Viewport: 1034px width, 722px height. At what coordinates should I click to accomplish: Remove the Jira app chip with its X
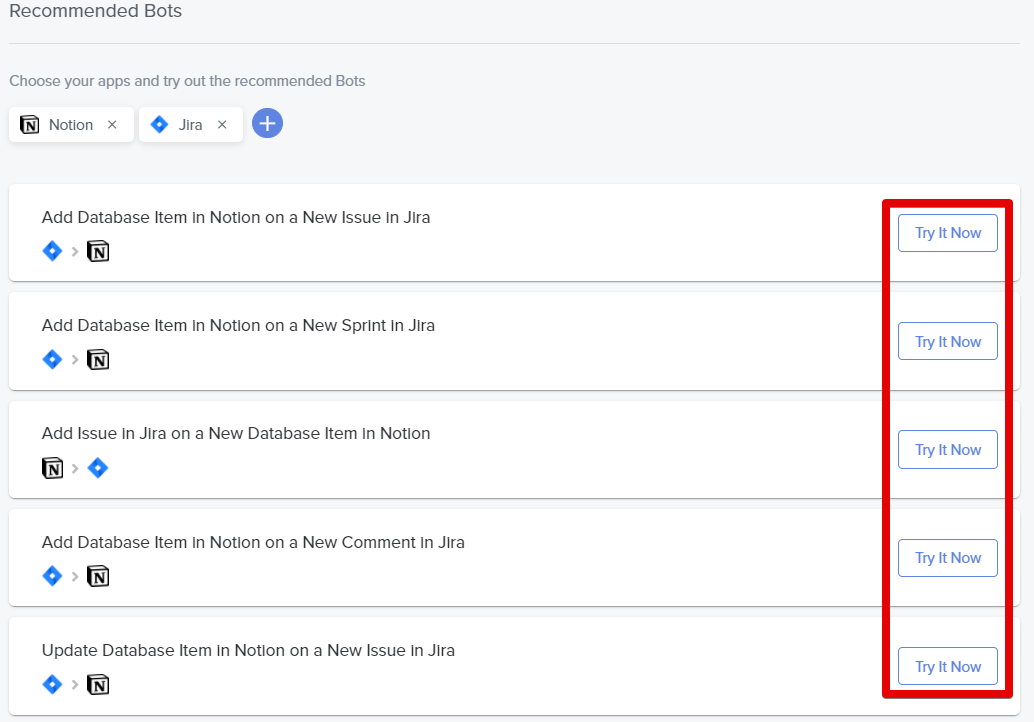tap(222, 125)
